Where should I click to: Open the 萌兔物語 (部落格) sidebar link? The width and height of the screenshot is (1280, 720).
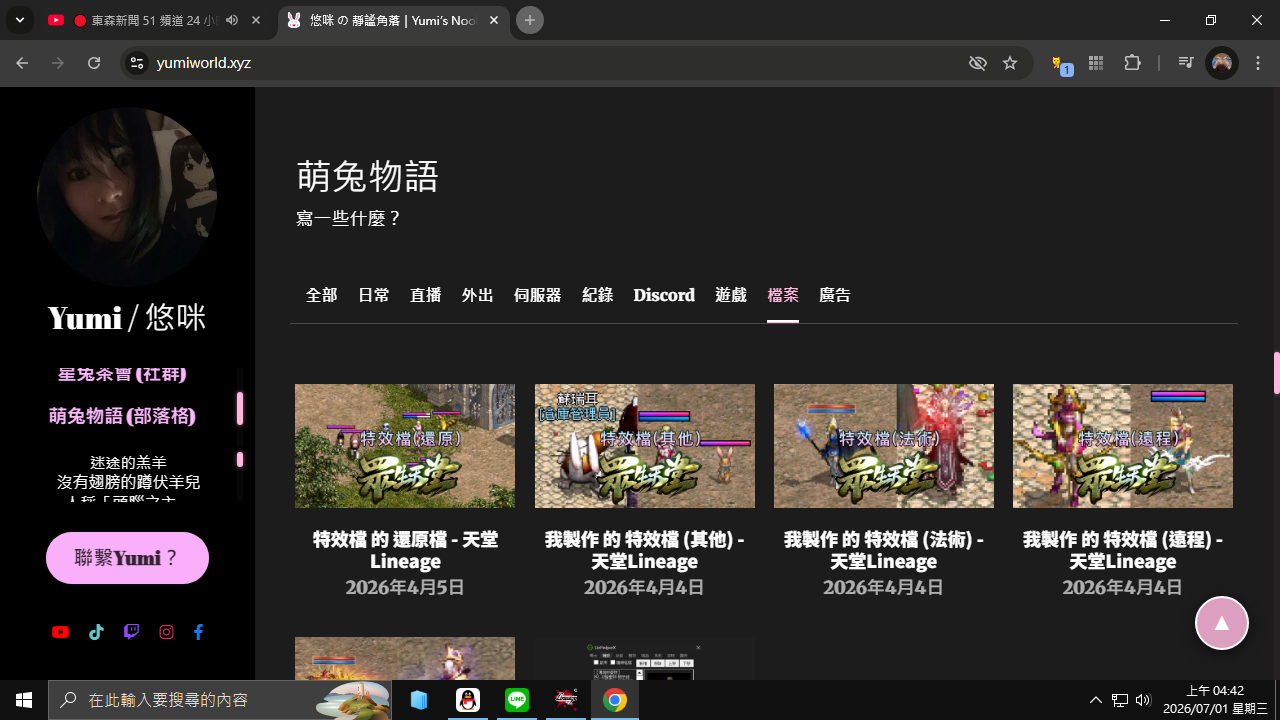pos(122,416)
